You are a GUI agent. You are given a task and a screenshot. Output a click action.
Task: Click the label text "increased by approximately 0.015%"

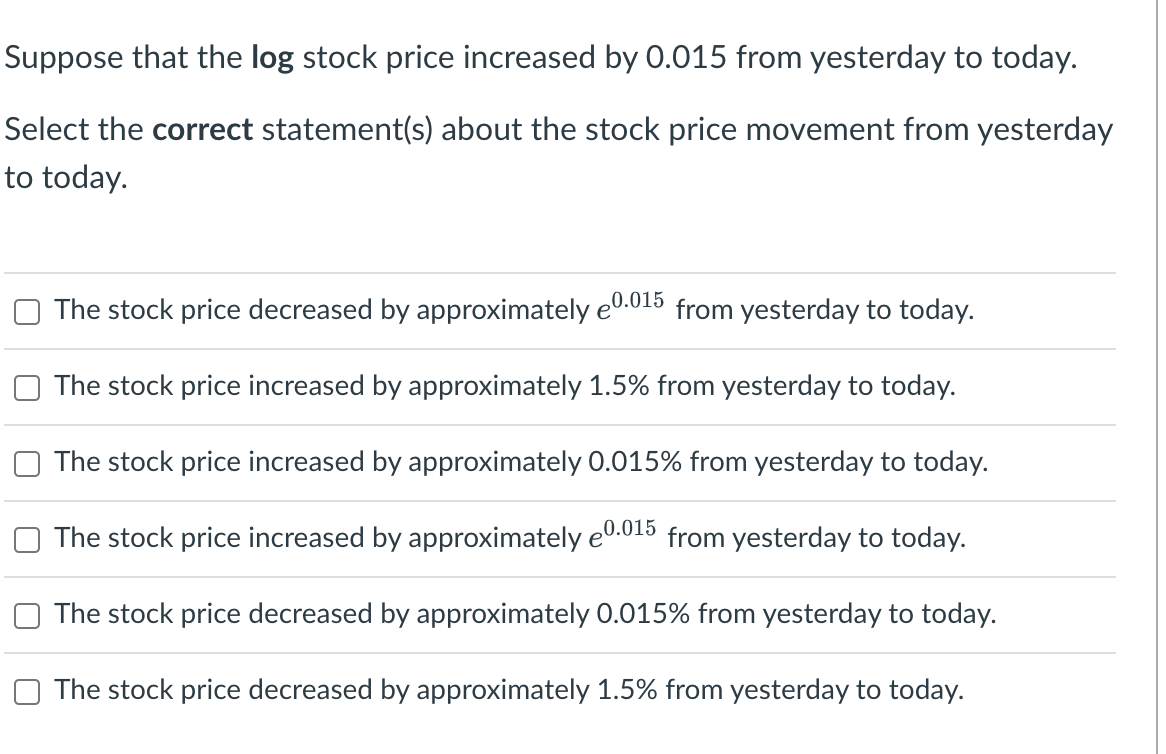pyautogui.click(x=465, y=463)
